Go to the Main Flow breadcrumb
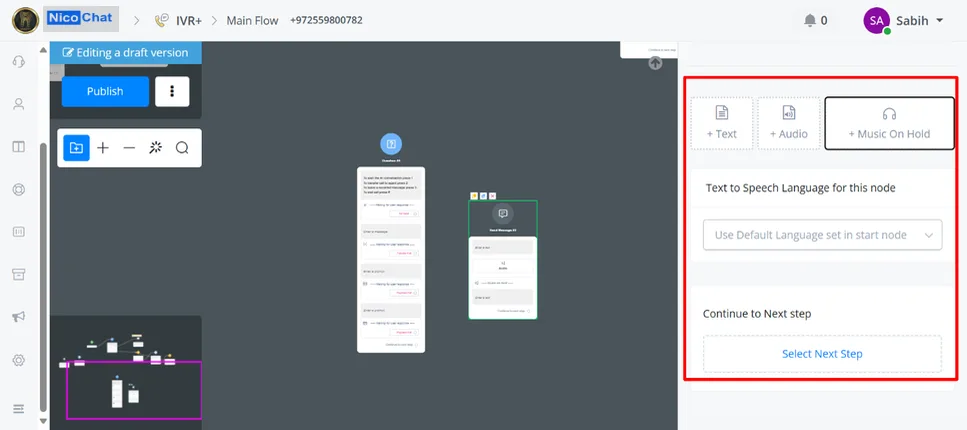967x430 pixels. click(252, 20)
